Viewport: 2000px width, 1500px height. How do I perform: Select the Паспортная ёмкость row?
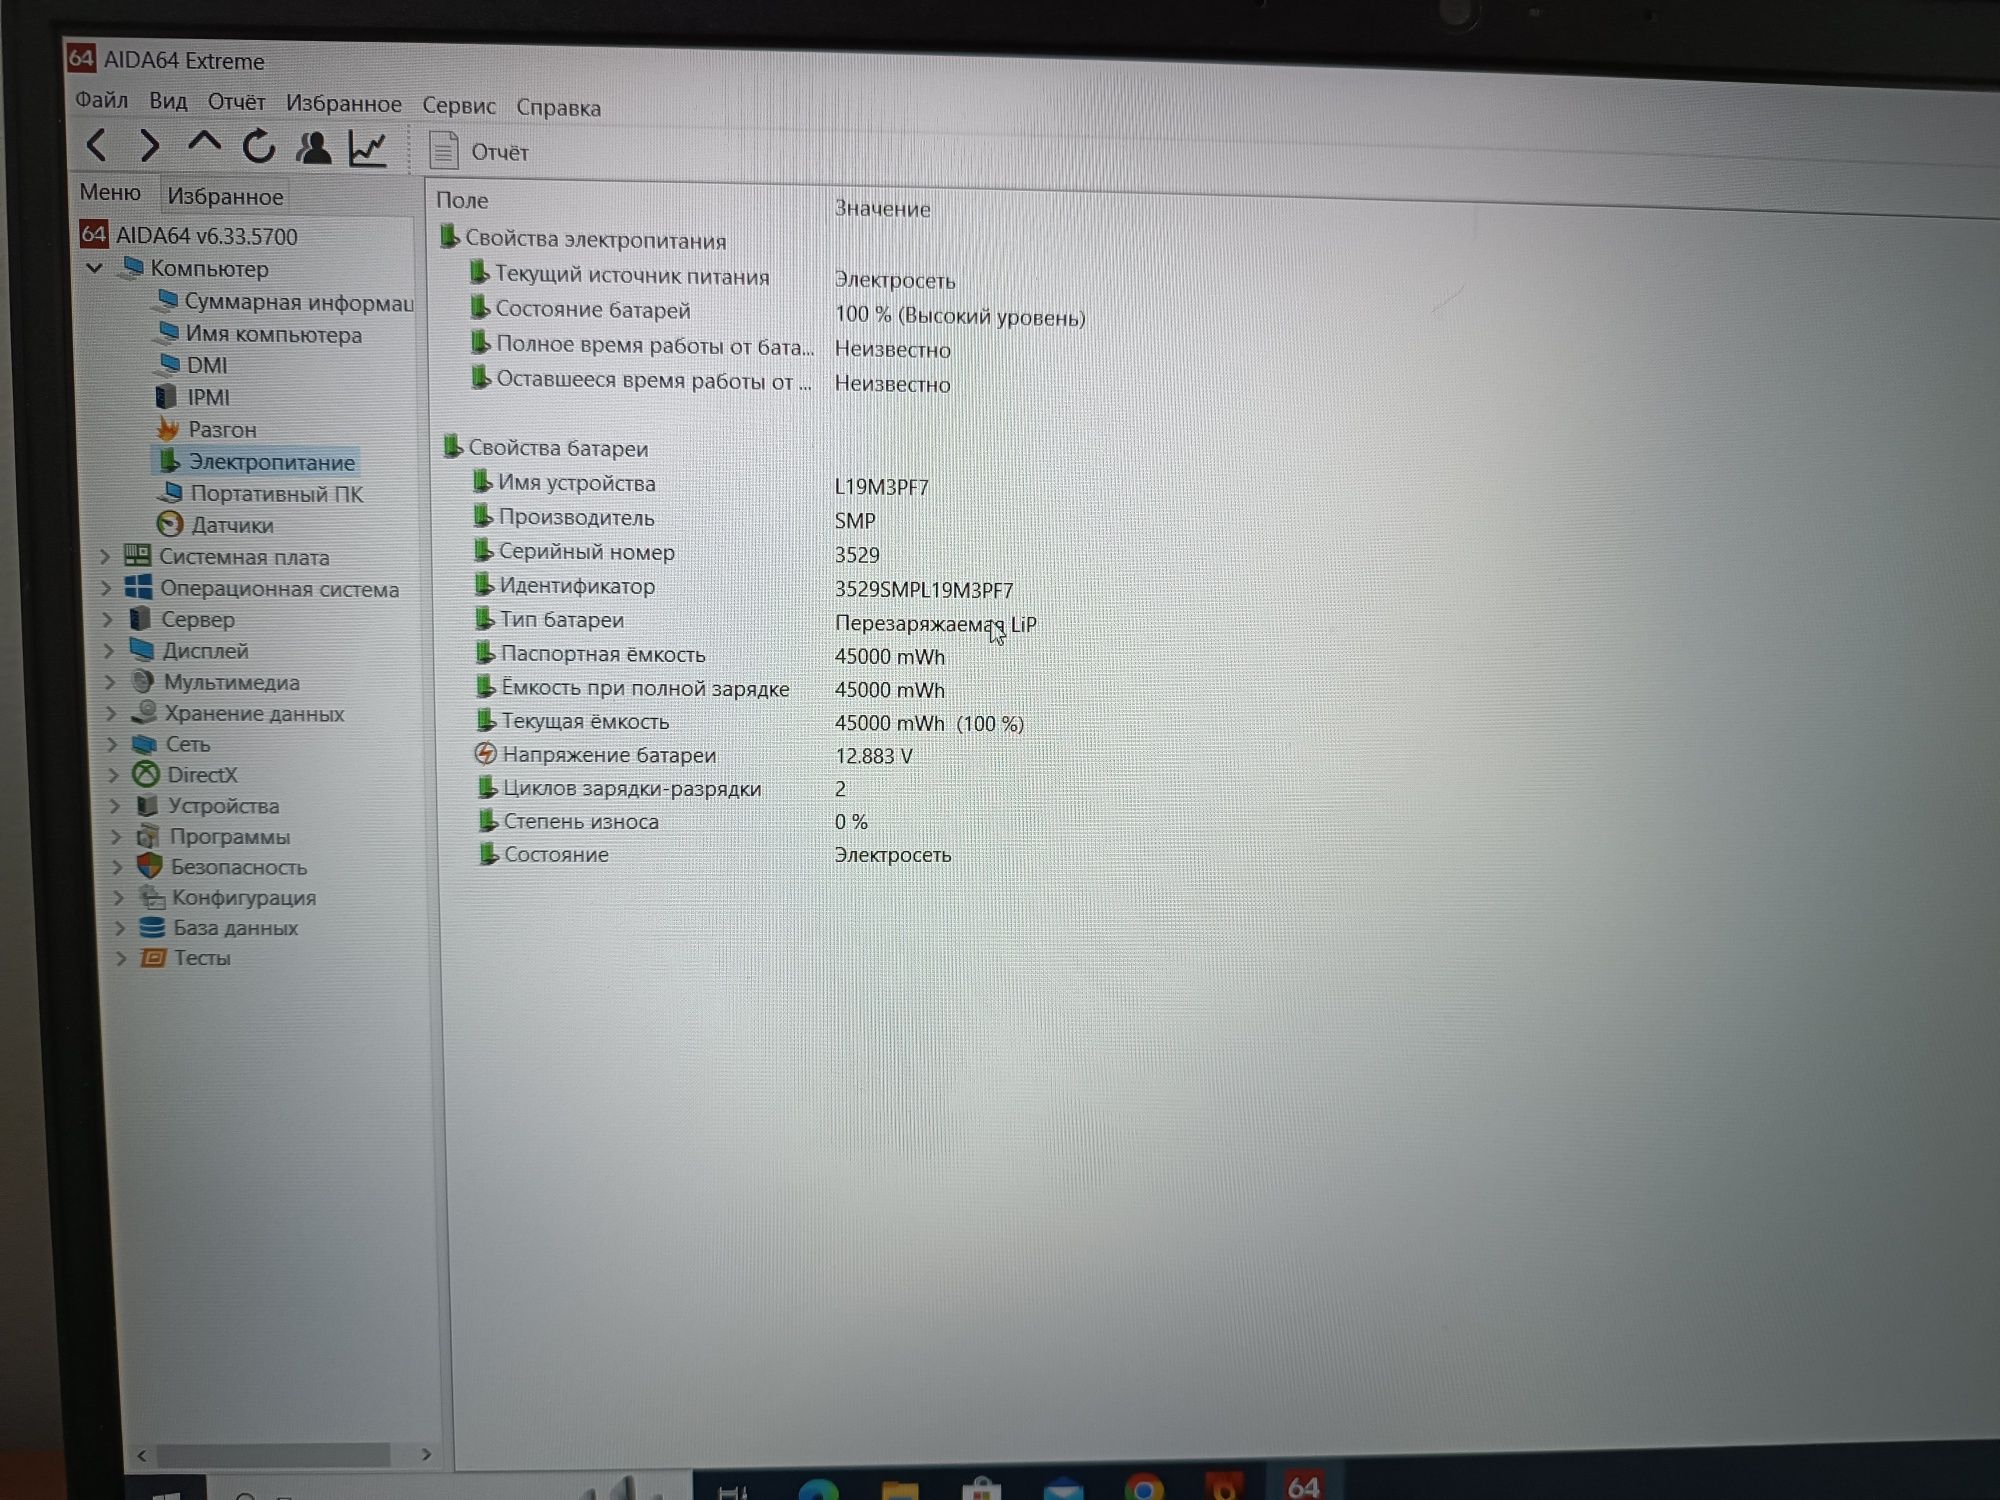710,655
